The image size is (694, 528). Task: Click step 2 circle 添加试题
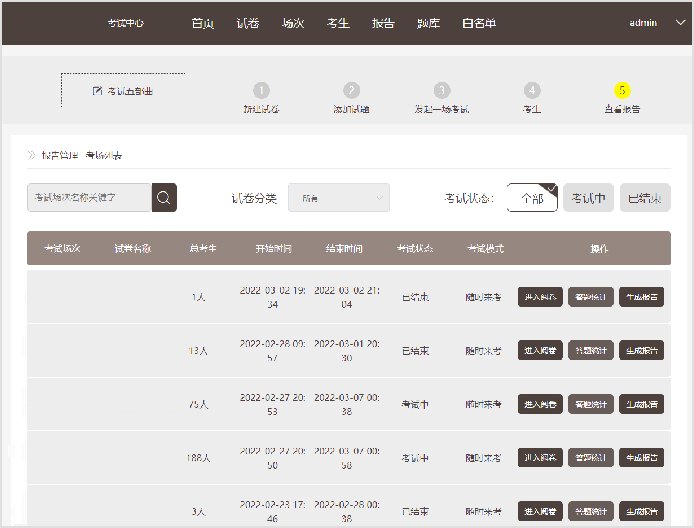[x=351, y=90]
